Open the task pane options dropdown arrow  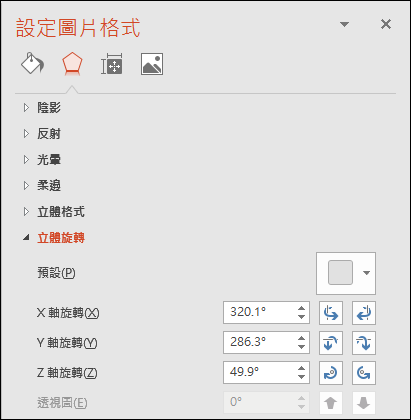tap(344, 24)
